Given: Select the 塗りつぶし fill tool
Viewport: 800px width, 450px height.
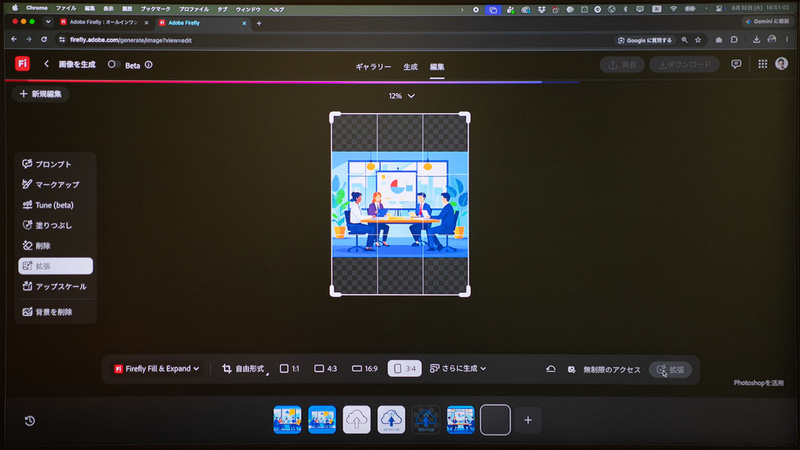Looking at the screenshot, I should point(55,226).
